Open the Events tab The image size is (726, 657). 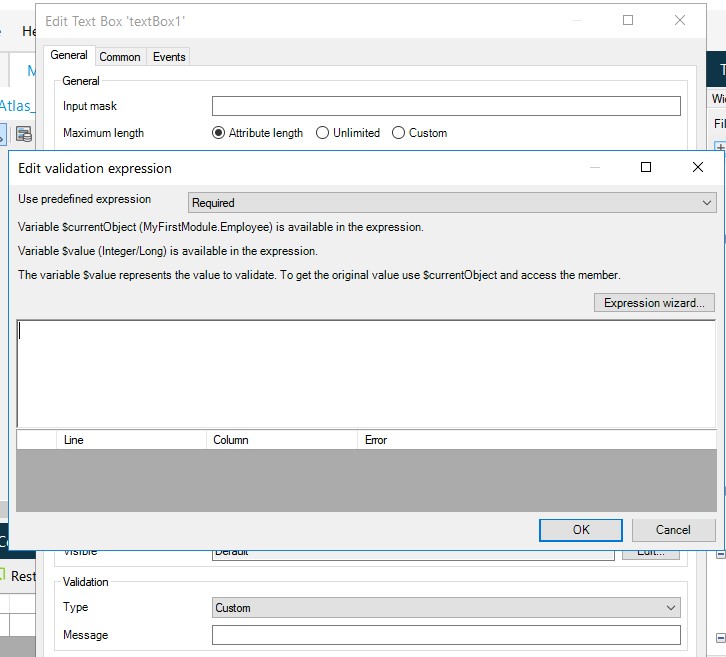(169, 57)
